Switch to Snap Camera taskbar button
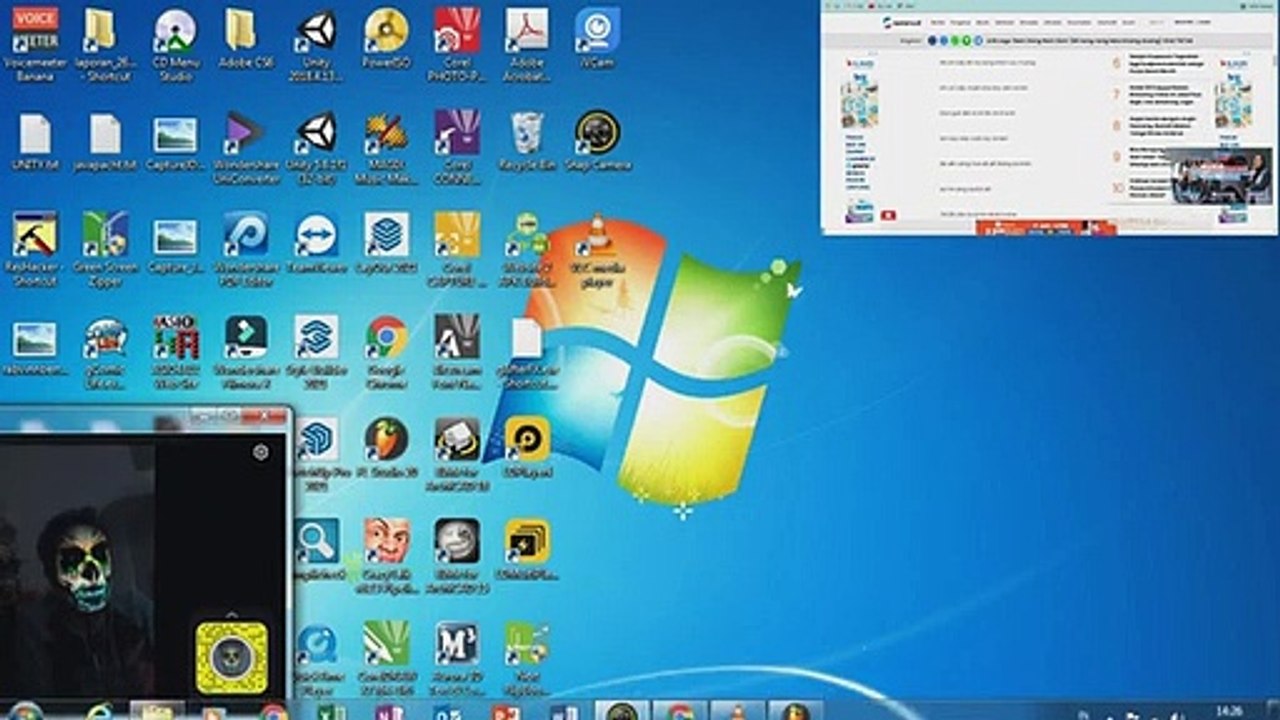 pos(622,712)
